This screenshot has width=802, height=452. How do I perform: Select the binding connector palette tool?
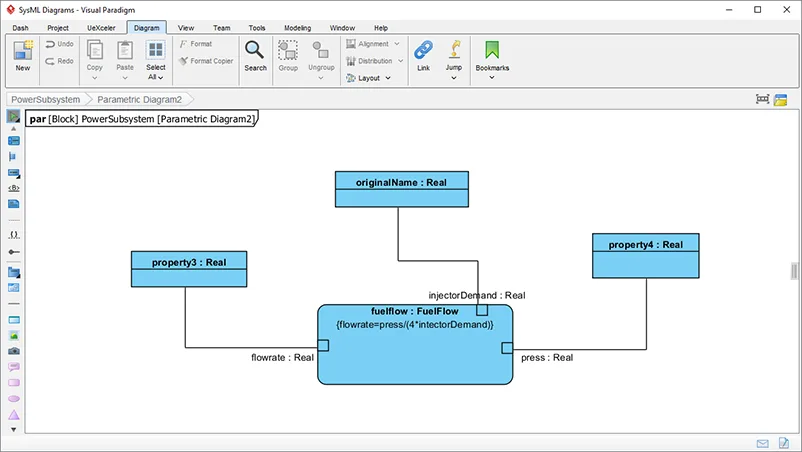point(14,252)
